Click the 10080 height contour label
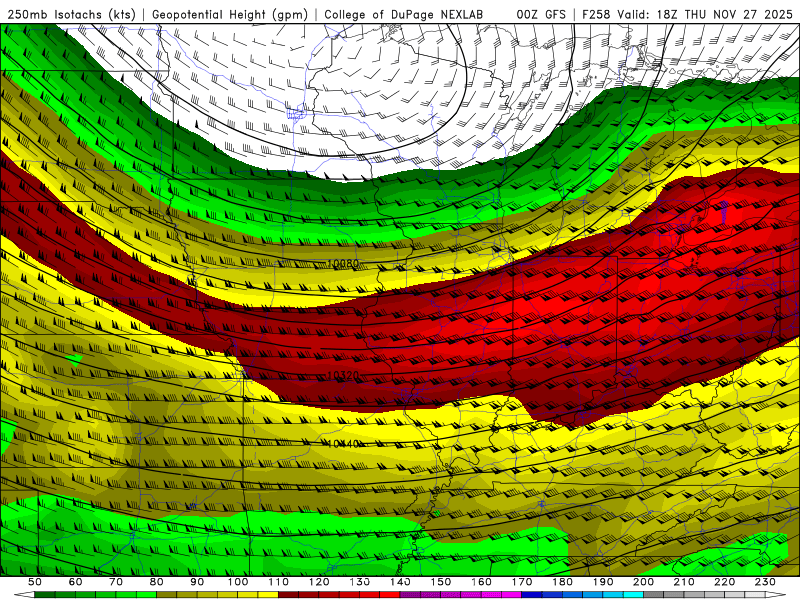800x600 pixels. coord(343,264)
